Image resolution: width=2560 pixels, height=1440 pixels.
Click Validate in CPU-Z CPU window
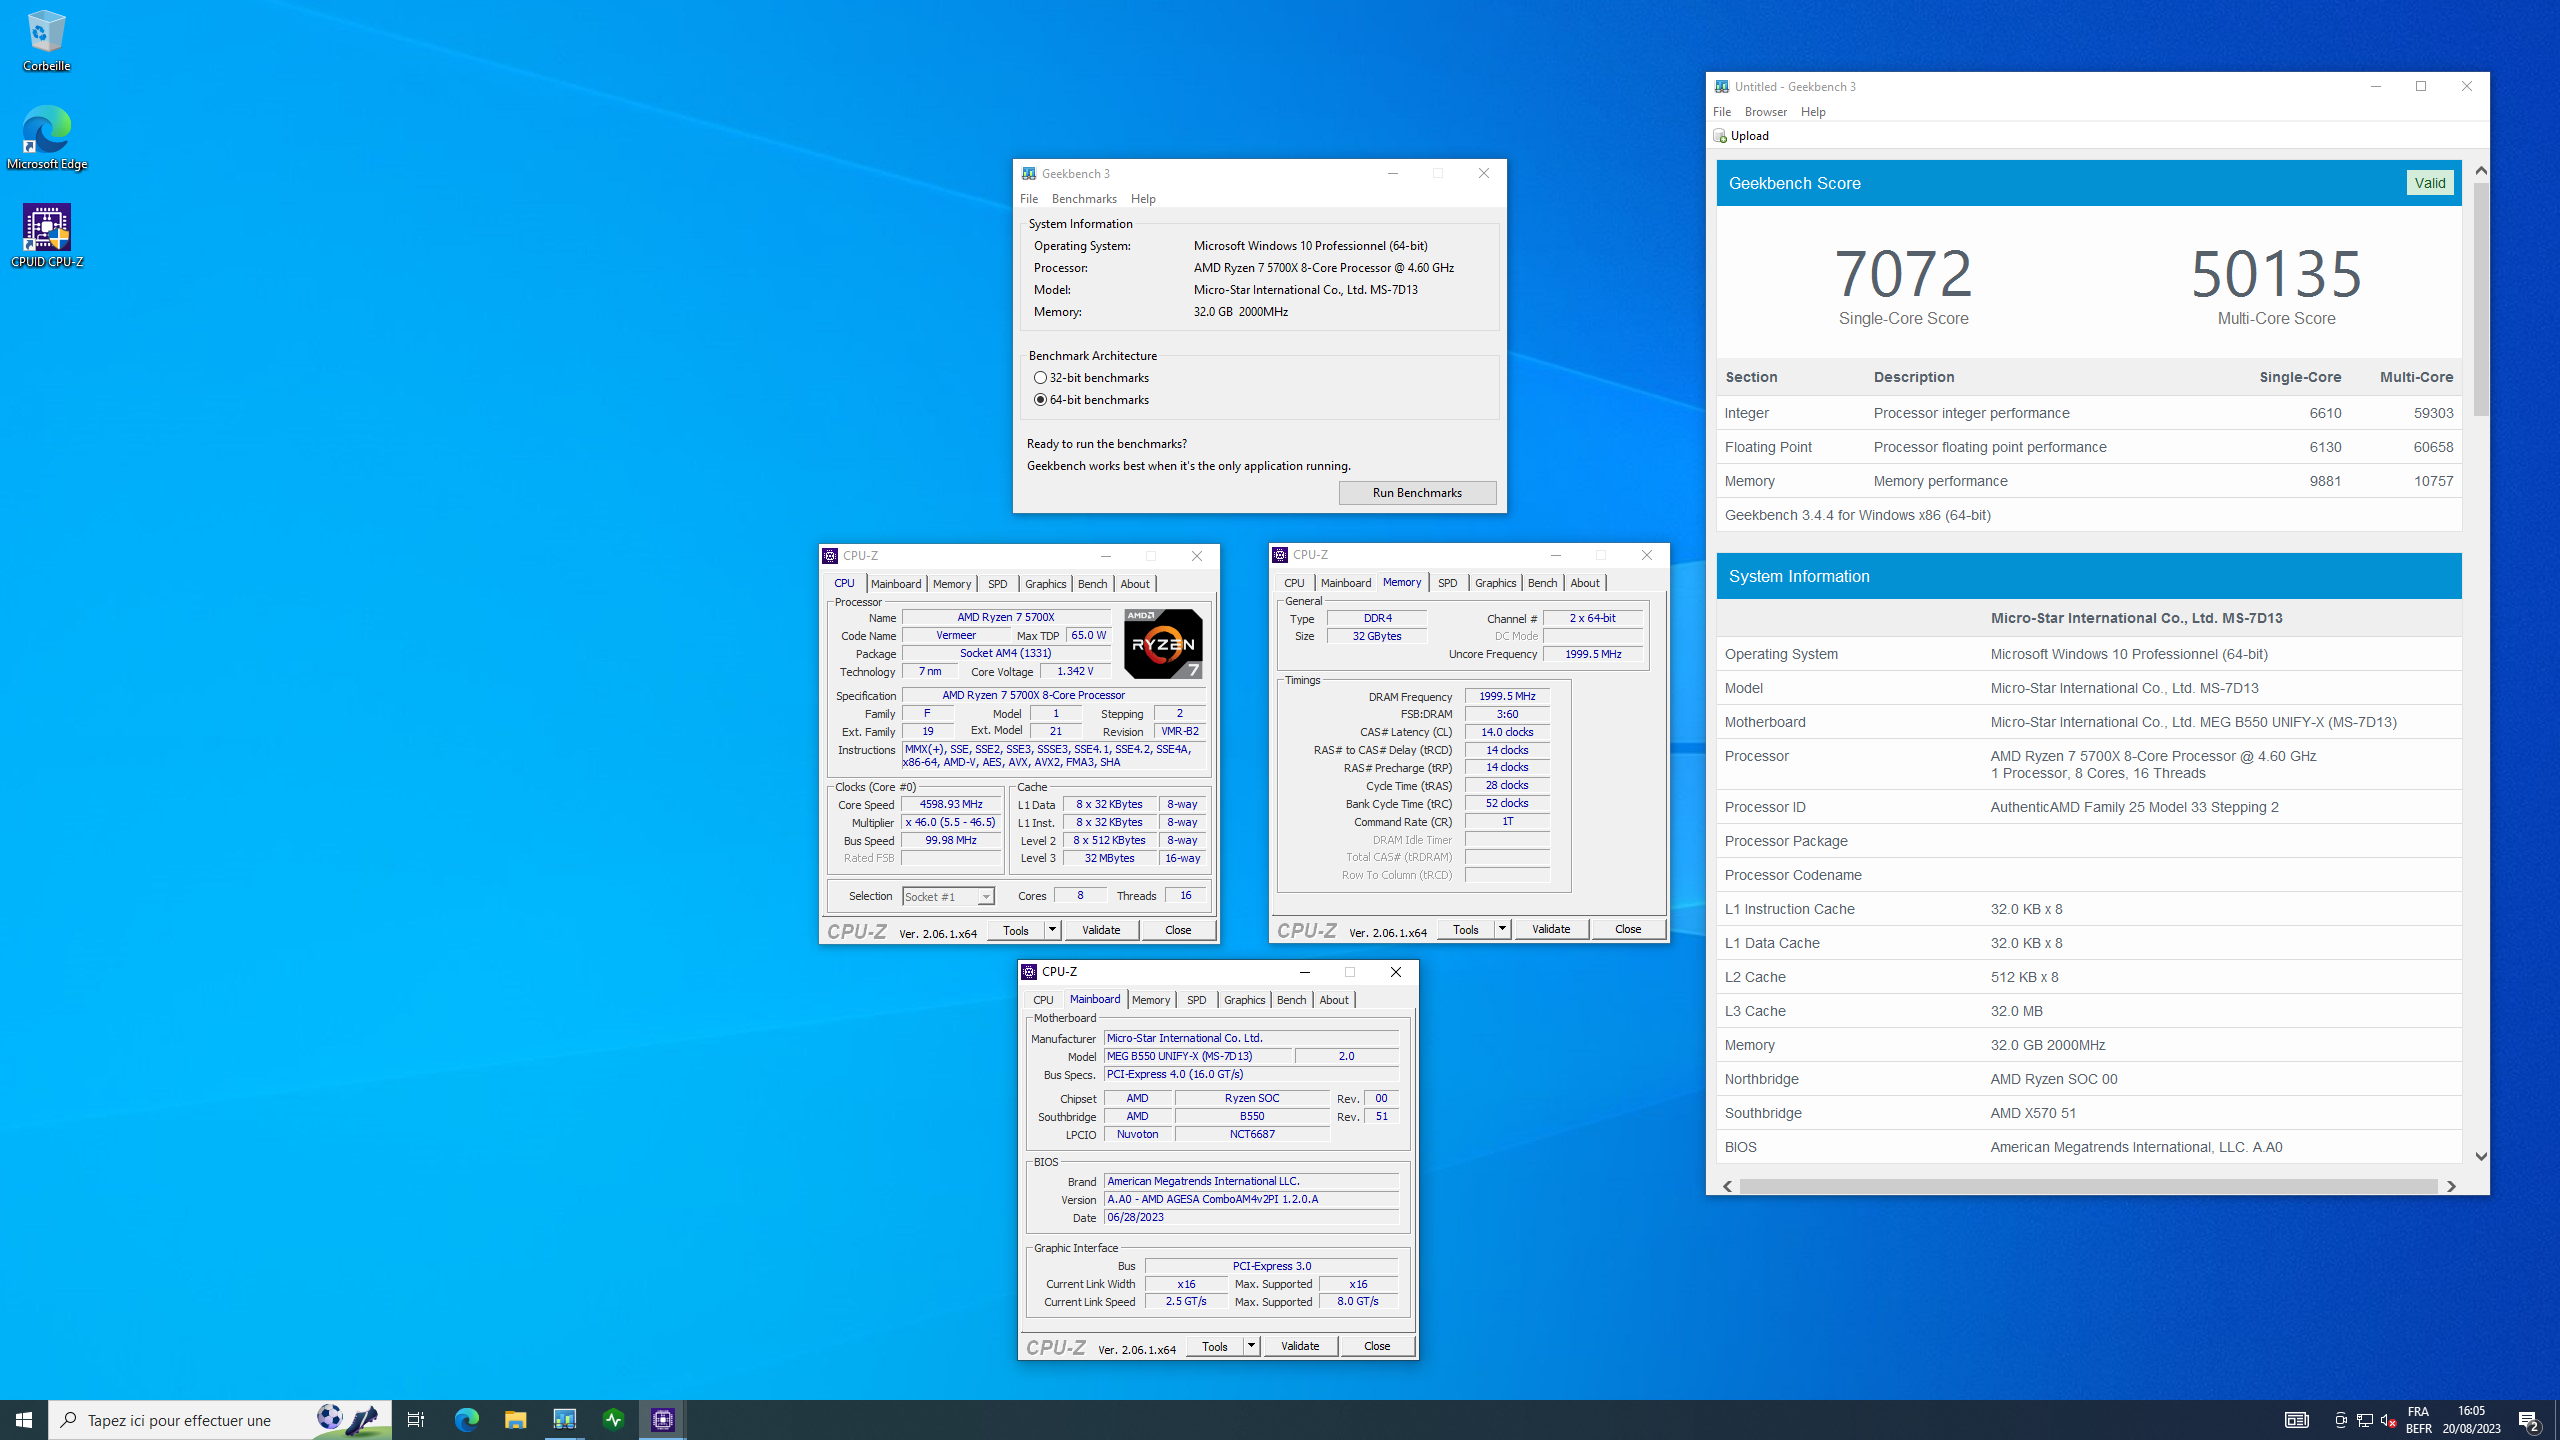click(1101, 930)
